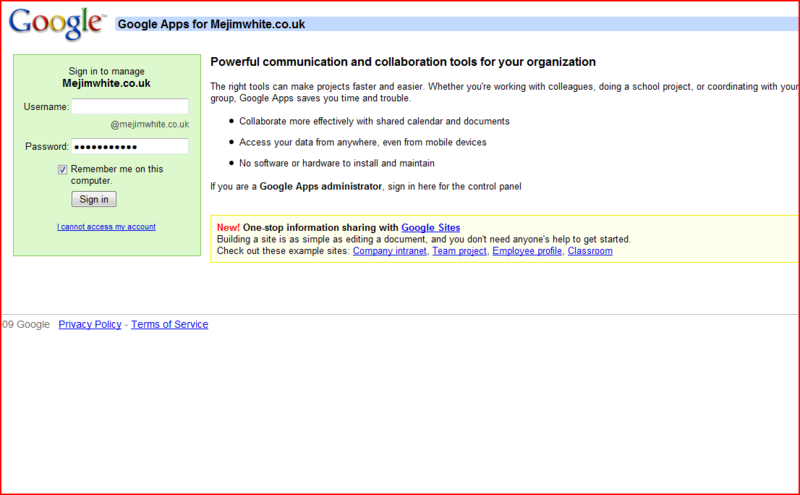Image resolution: width=800 pixels, height=495 pixels.
Task: Click the Sign in to manage heading
Action: pyautogui.click(x=107, y=71)
